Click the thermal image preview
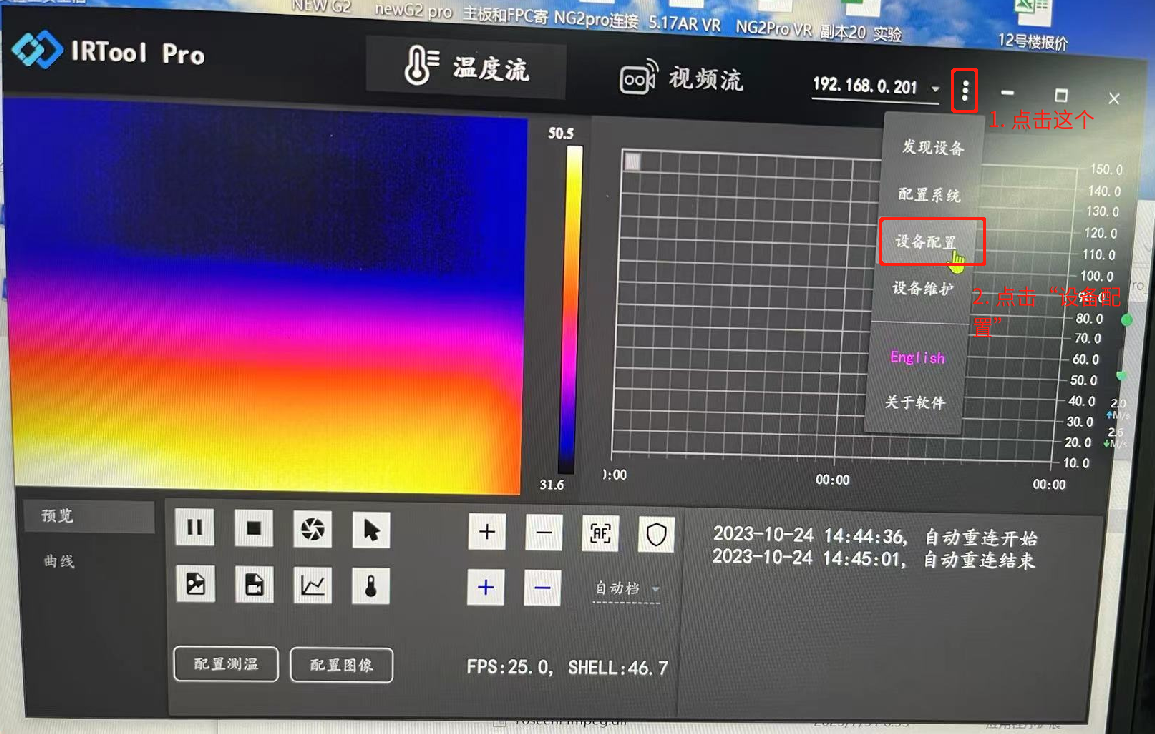This screenshot has height=734, width=1155. 267,296
